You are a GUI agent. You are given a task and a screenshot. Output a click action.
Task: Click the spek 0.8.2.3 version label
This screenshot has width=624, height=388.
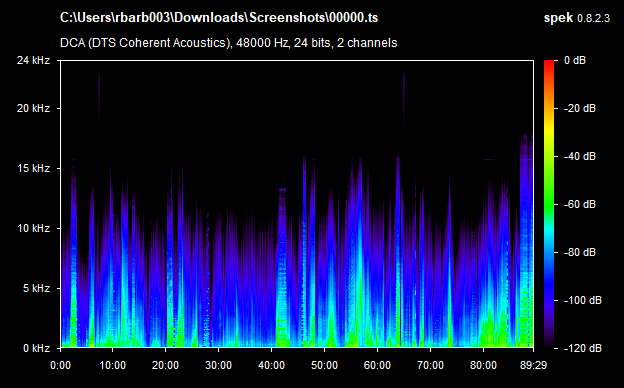click(x=577, y=18)
